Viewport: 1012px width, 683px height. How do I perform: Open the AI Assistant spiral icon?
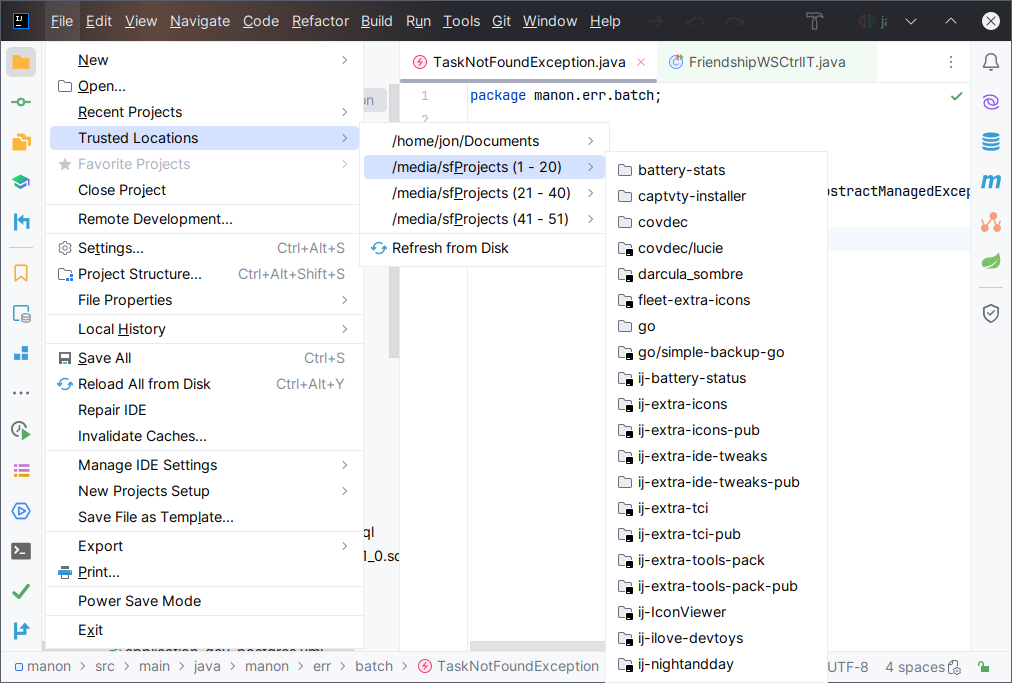point(991,101)
